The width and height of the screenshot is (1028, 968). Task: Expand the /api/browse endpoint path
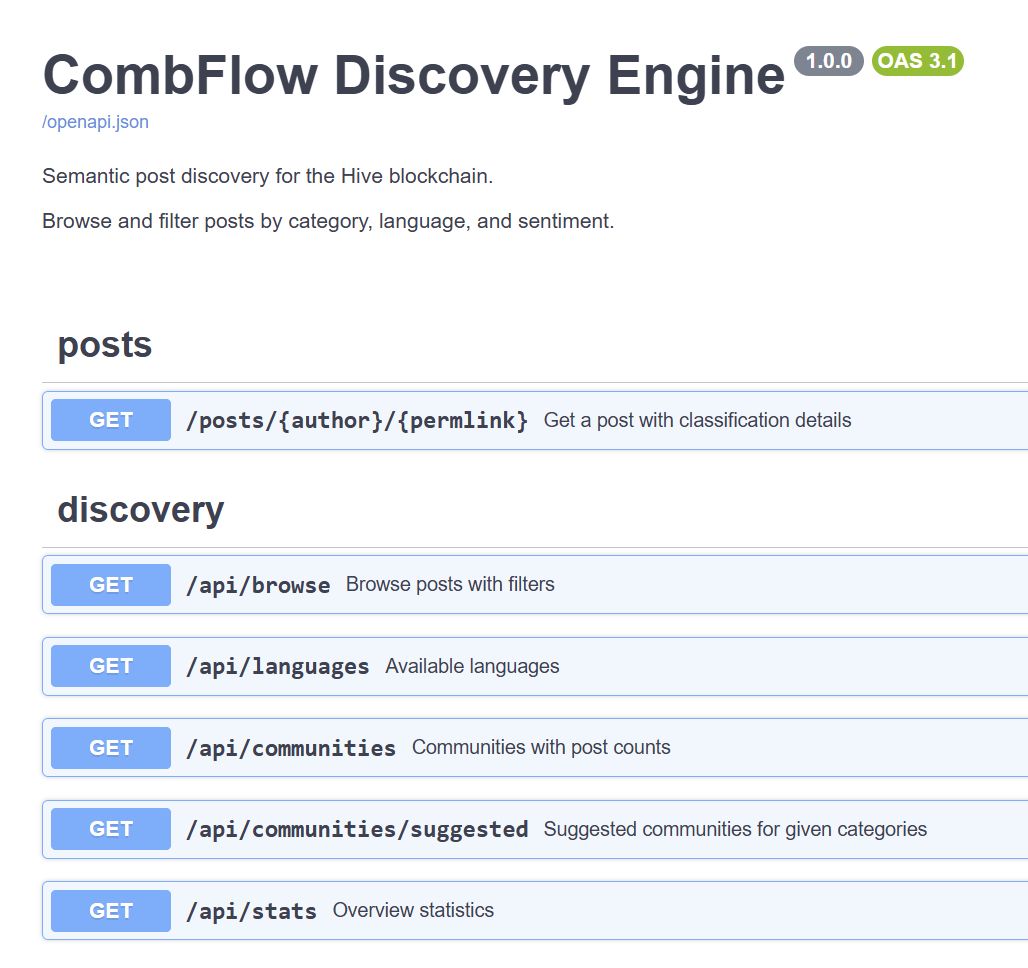click(x=258, y=585)
